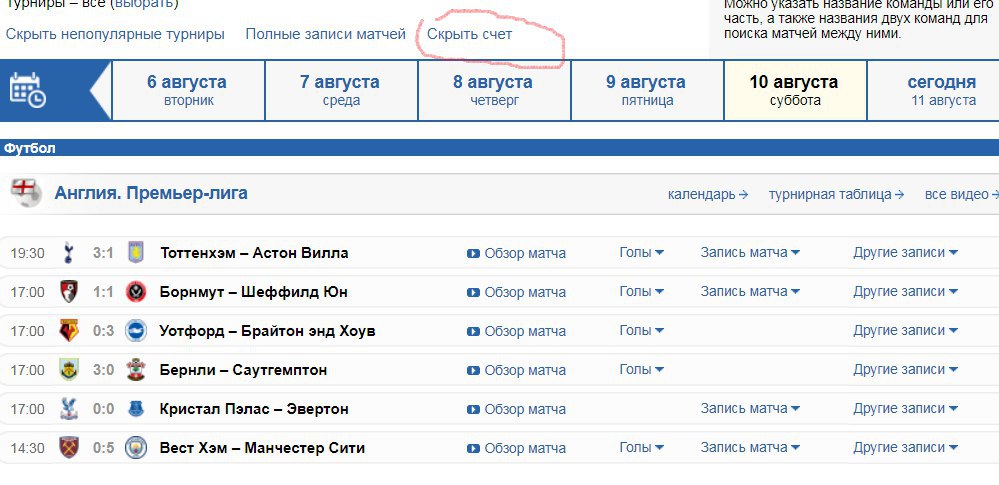Expand Голы for Борнмут – Шеффилд Юн
This screenshot has height=485, width=999.
[x=642, y=291]
